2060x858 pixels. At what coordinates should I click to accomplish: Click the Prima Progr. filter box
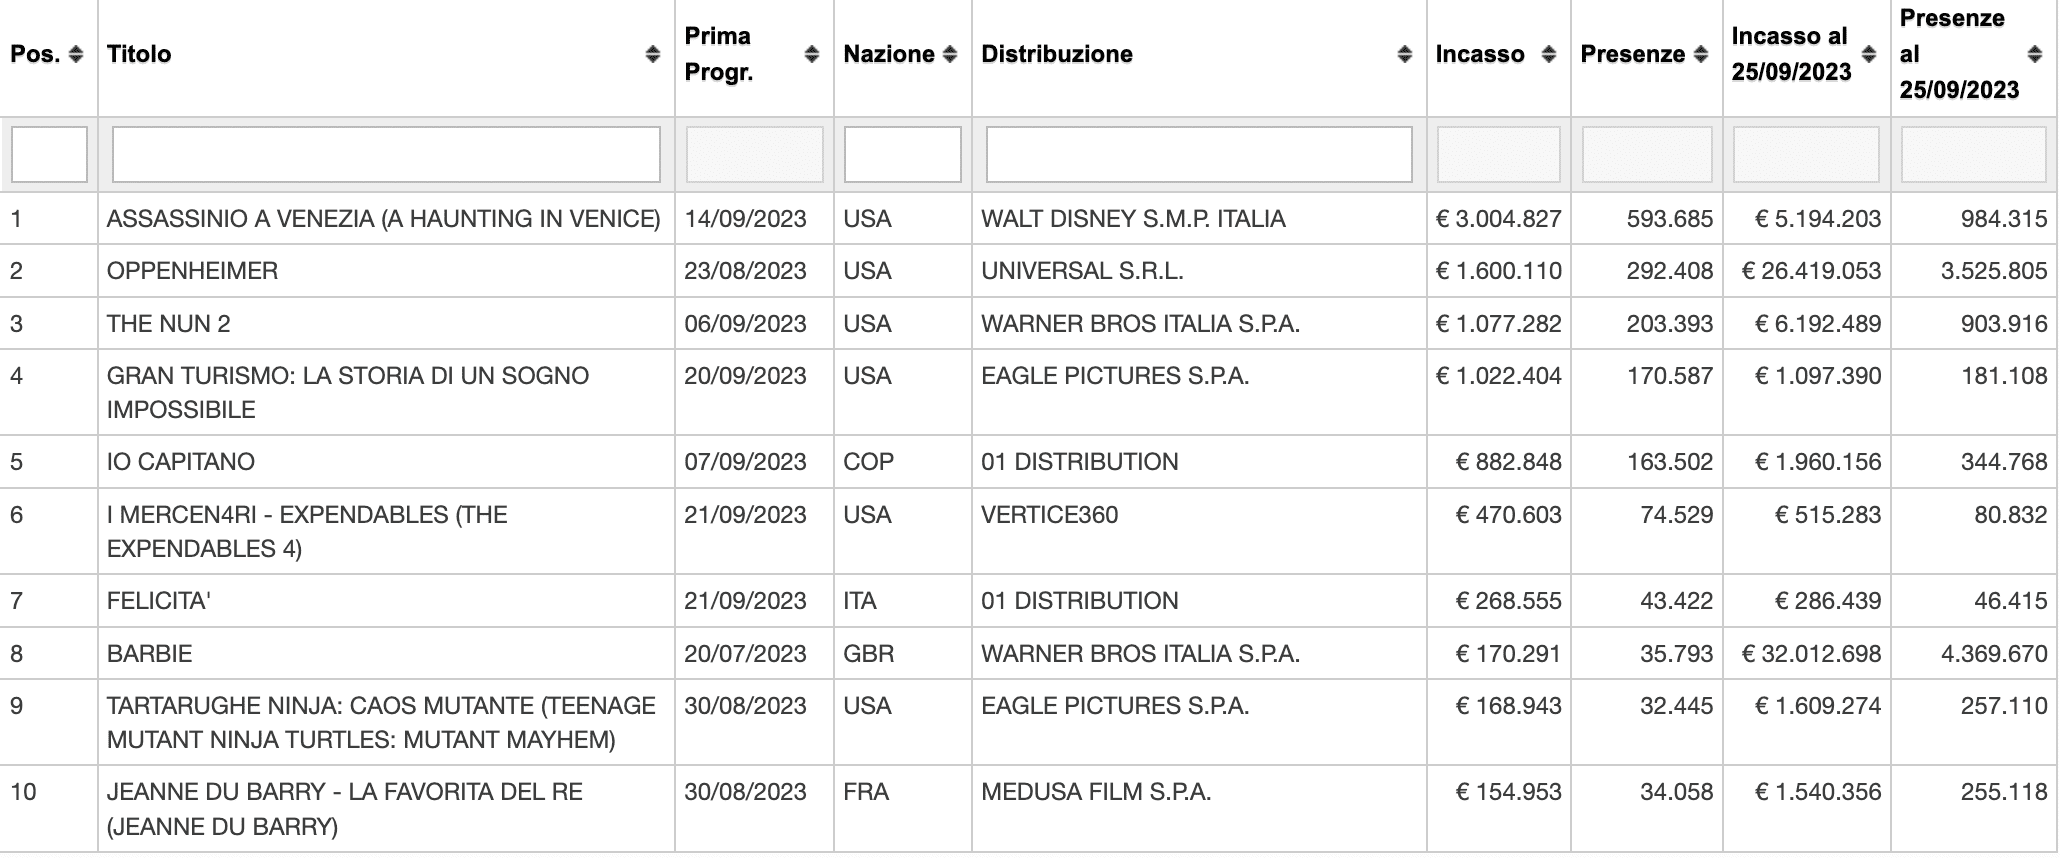click(x=754, y=154)
